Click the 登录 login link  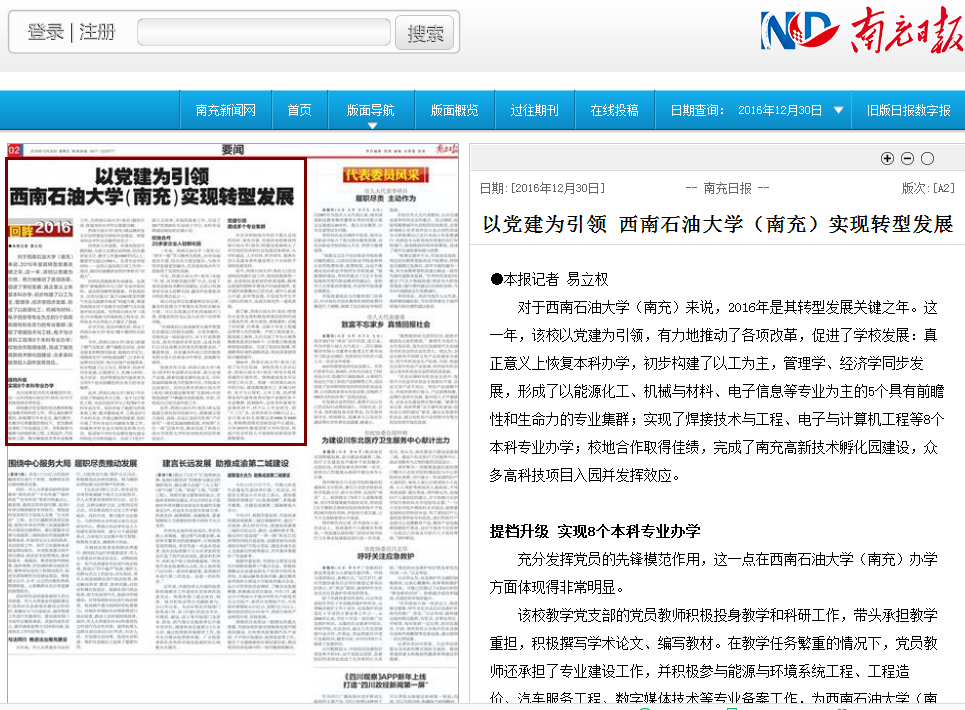click(x=46, y=32)
